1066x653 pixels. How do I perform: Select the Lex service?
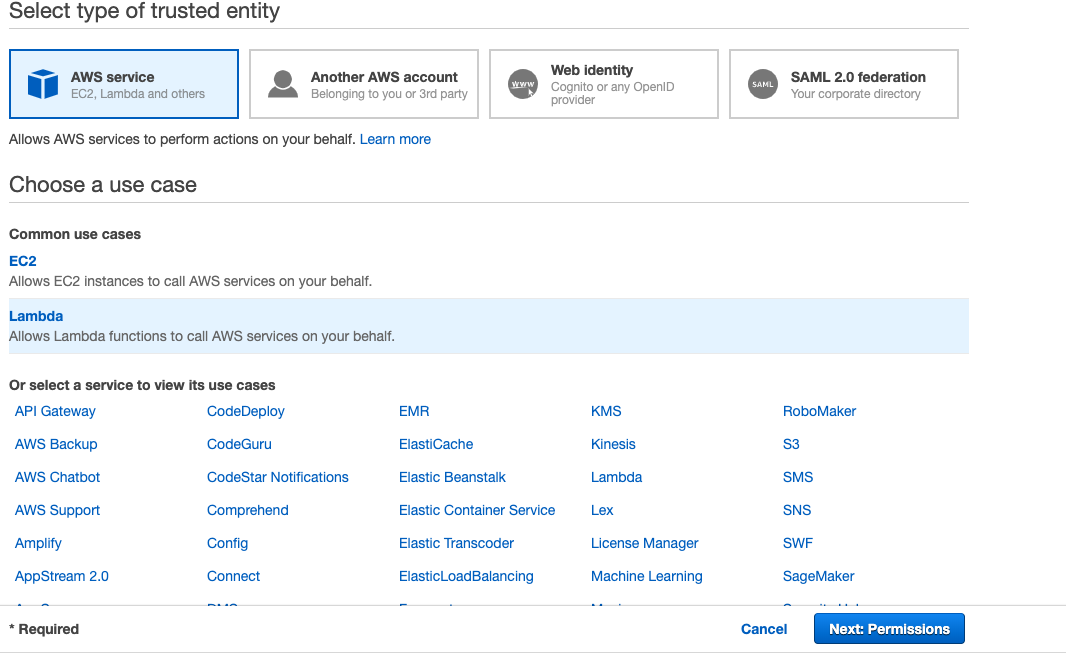click(x=602, y=510)
